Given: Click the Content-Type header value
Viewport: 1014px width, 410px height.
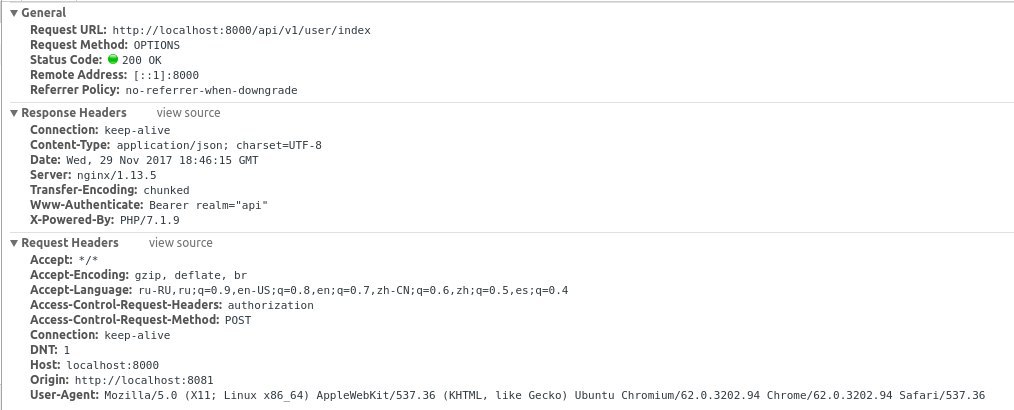Looking at the screenshot, I should [x=219, y=146].
